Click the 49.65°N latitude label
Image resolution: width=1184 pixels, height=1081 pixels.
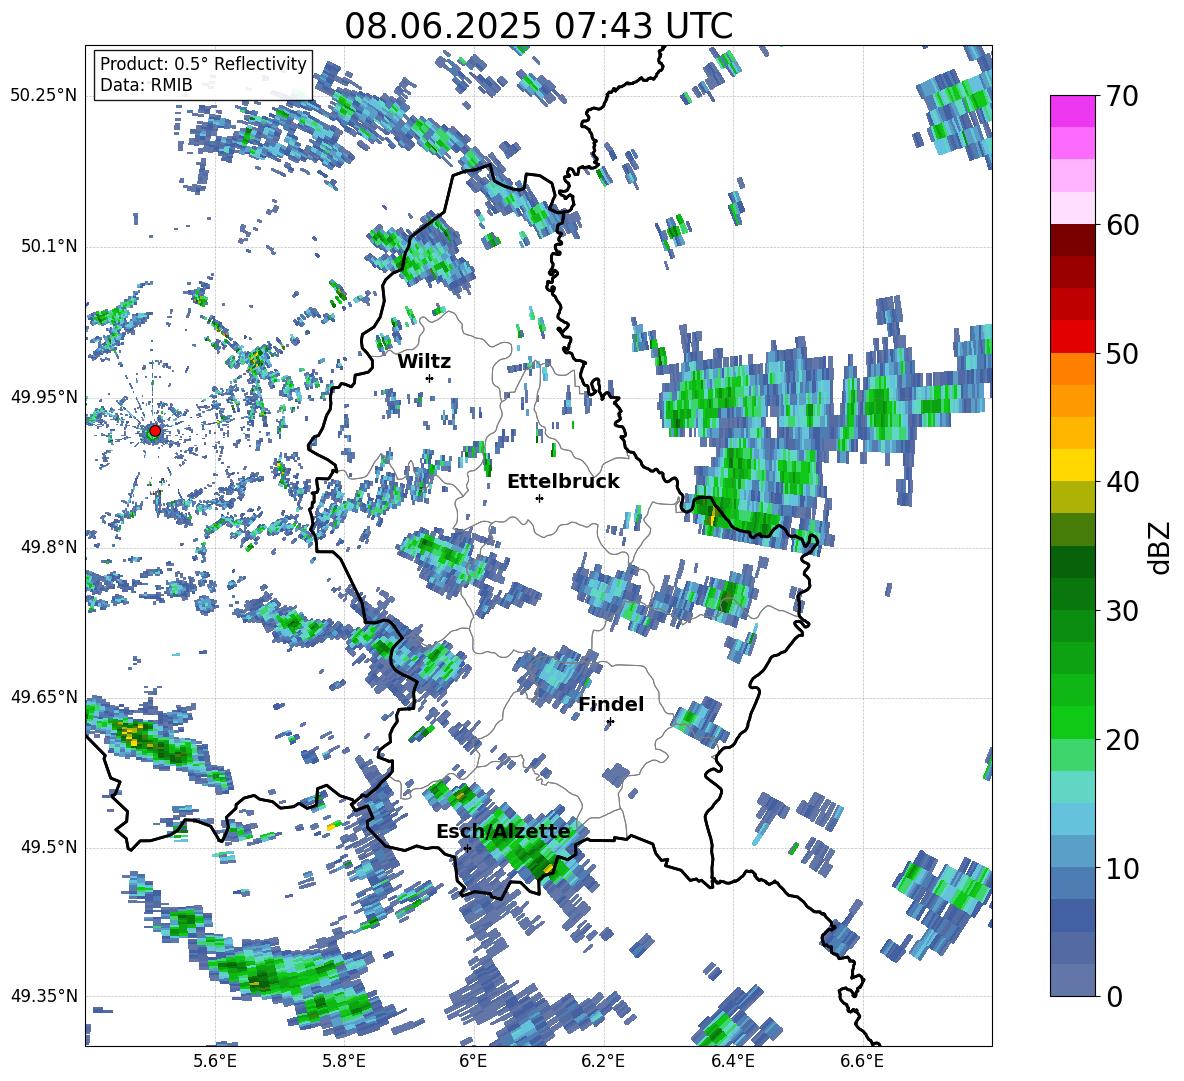(44, 697)
